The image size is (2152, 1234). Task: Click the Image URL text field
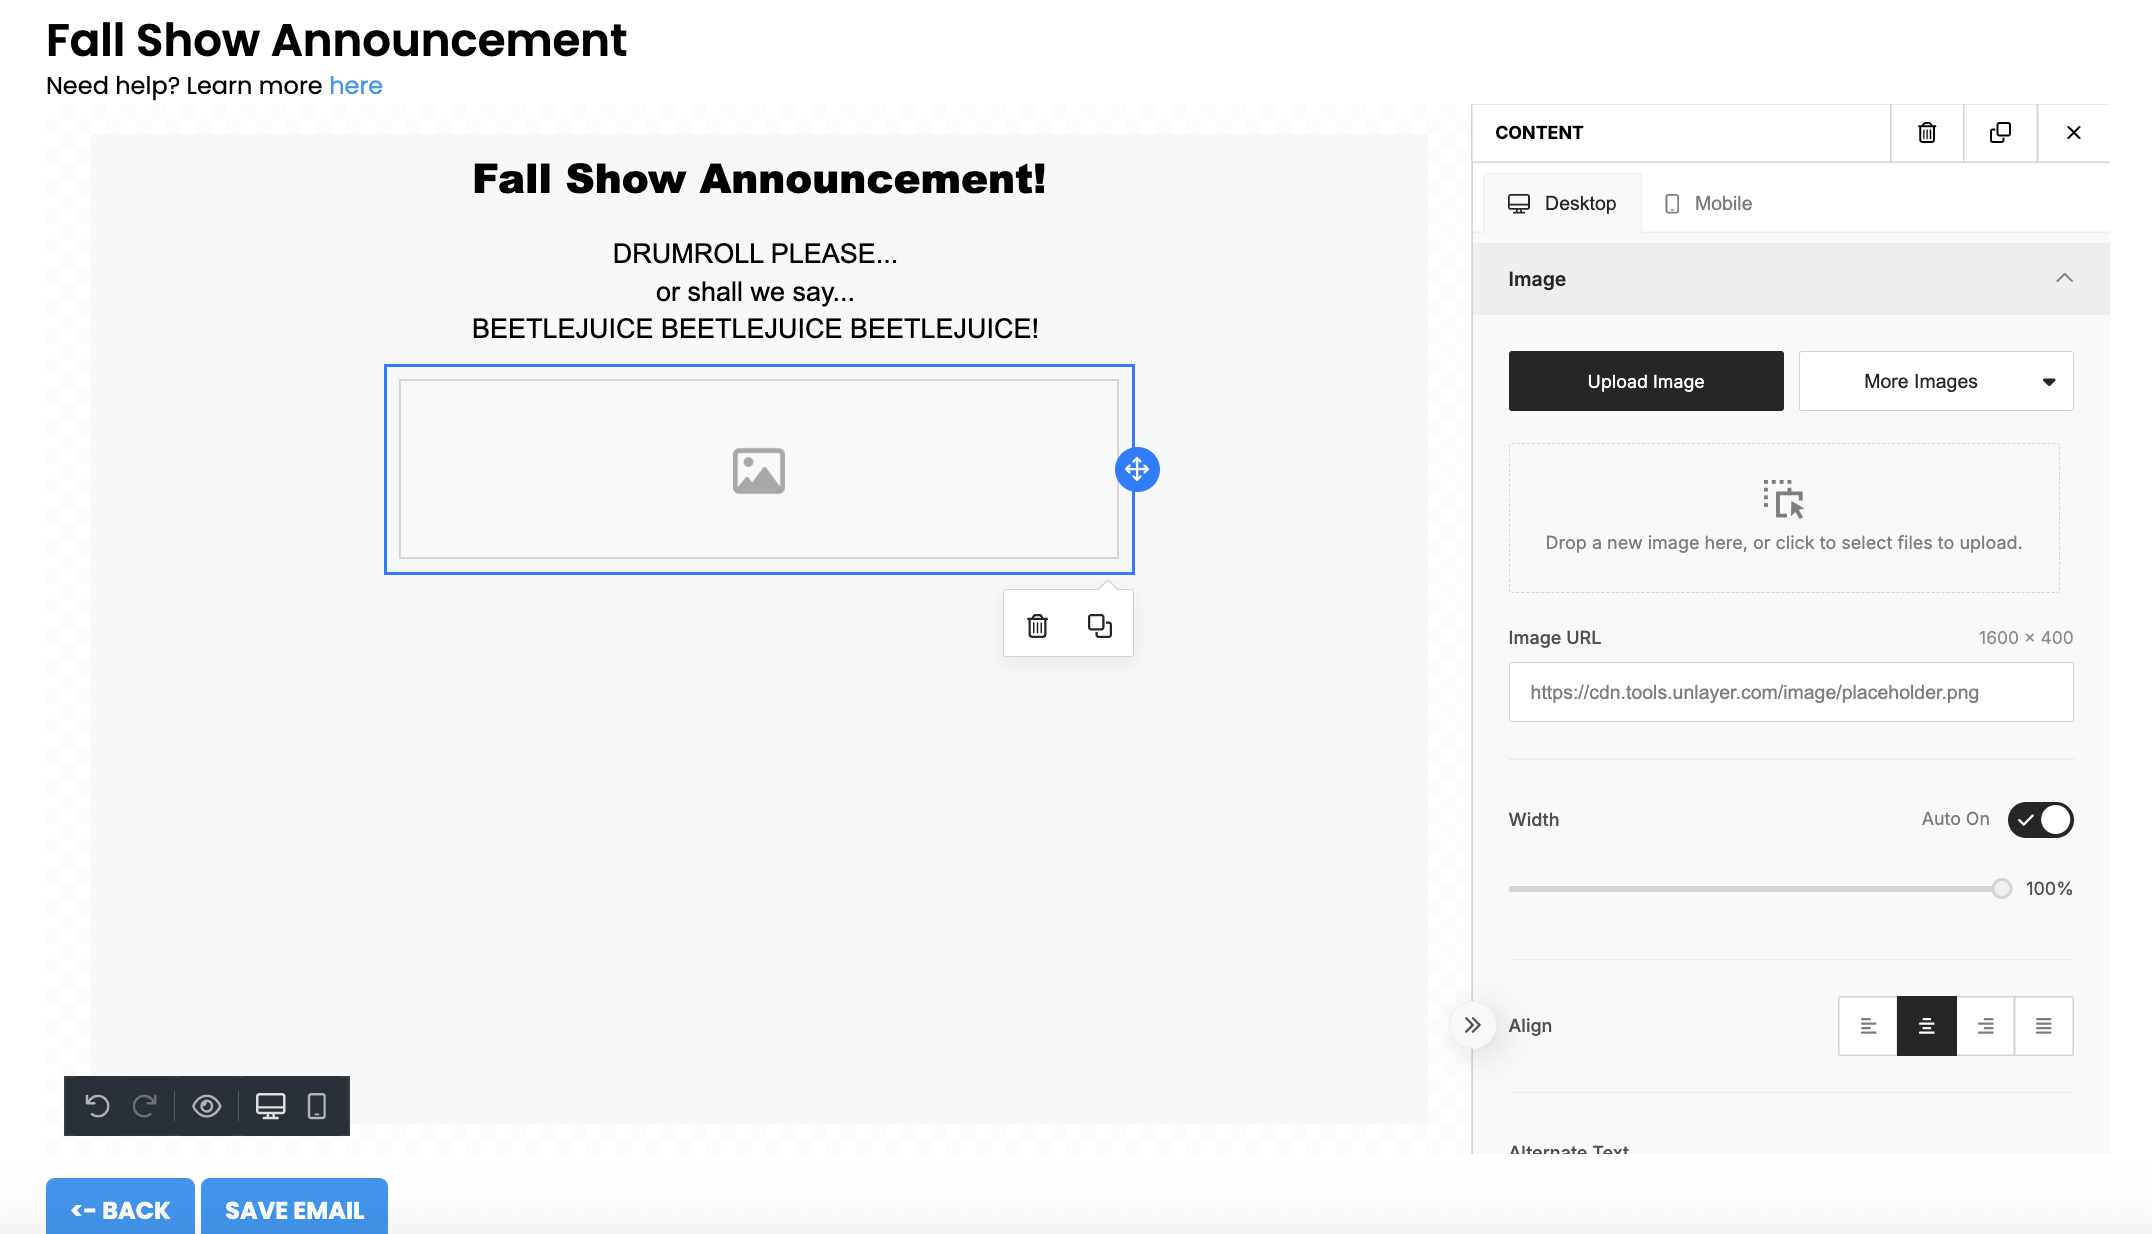(1790, 692)
